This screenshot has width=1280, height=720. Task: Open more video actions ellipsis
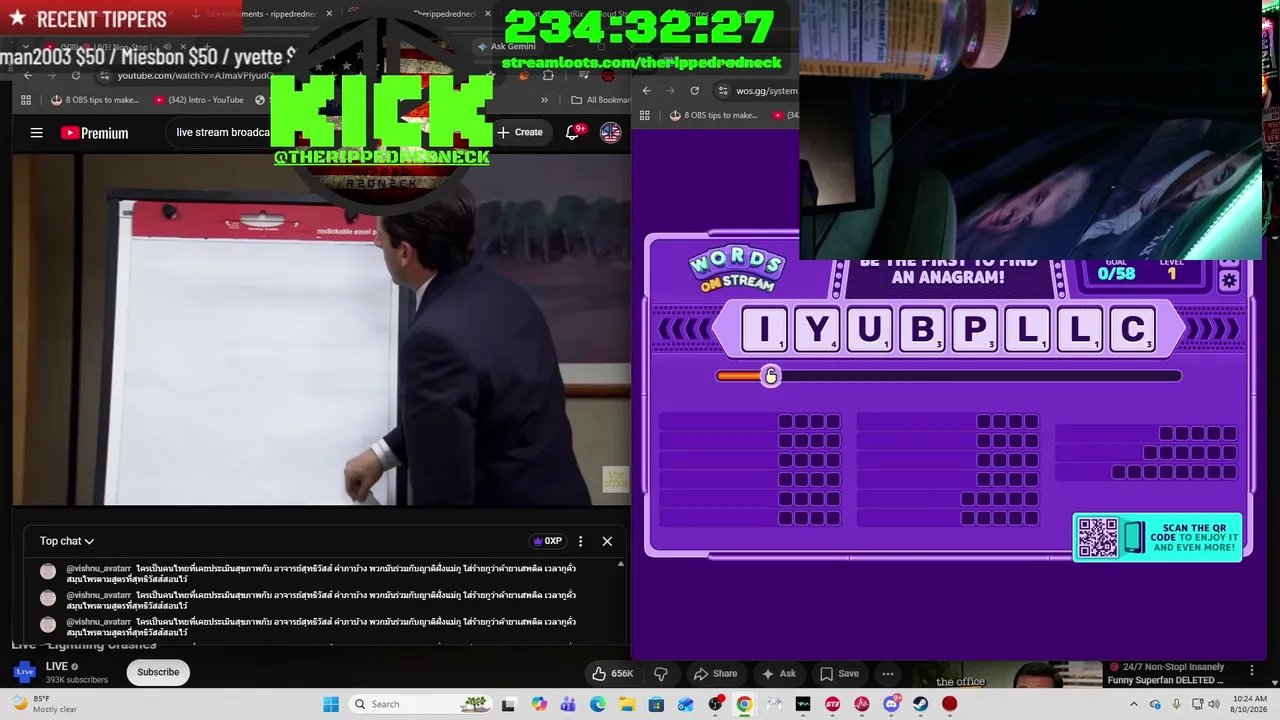coord(888,673)
